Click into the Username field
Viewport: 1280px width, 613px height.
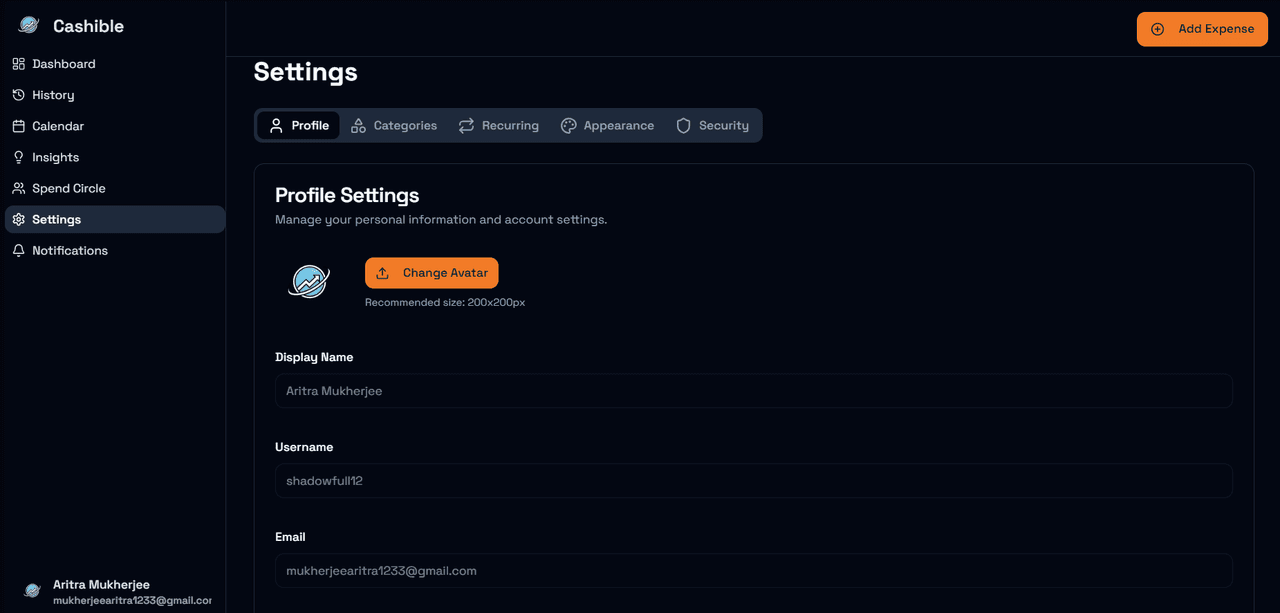pos(753,481)
